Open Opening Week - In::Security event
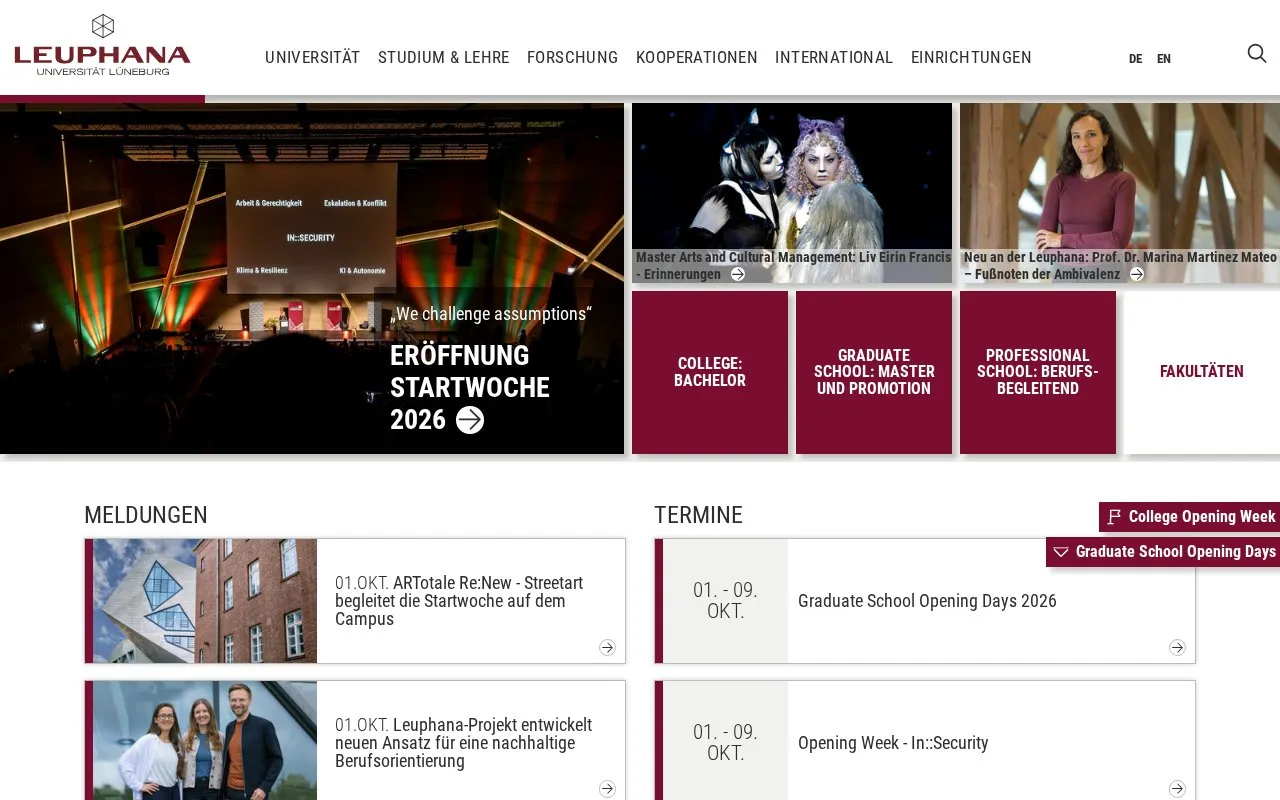The image size is (1280, 800). click(x=893, y=743)
